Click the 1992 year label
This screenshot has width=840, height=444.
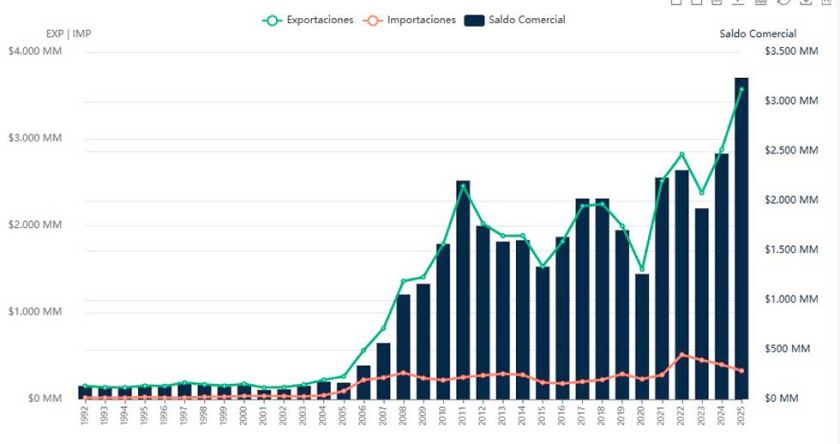tap(85, 415)
